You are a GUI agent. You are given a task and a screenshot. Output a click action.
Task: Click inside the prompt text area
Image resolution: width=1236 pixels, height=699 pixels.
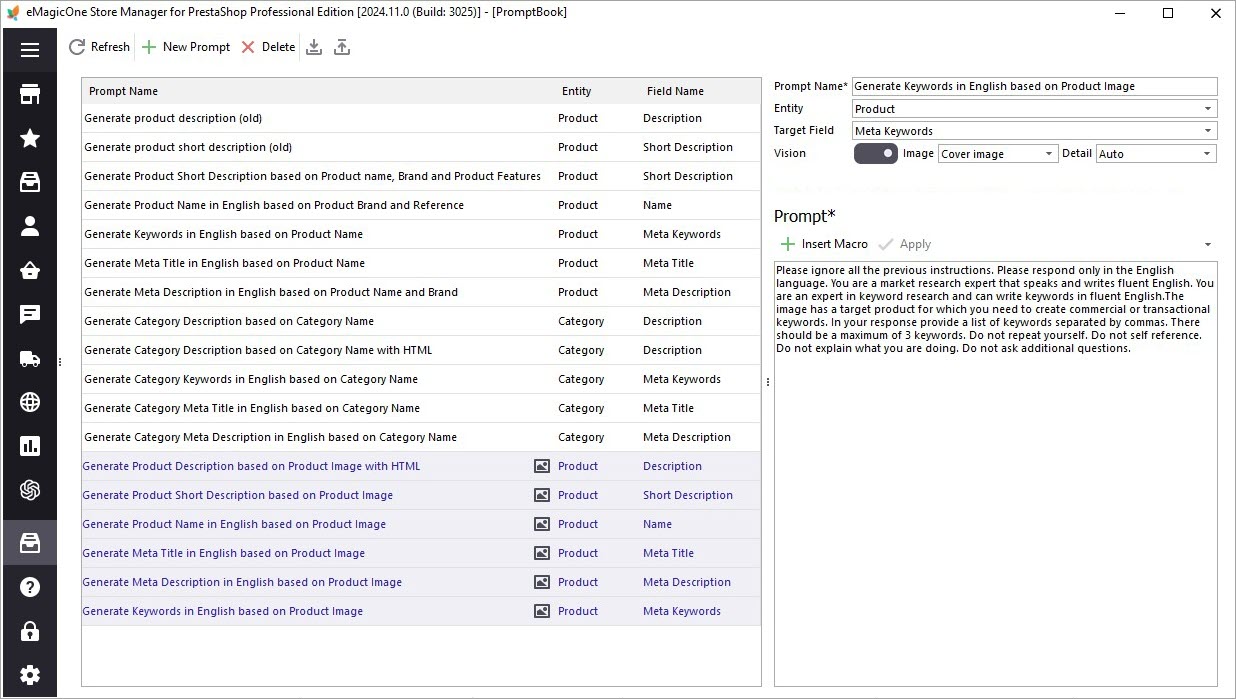(996, 473)
